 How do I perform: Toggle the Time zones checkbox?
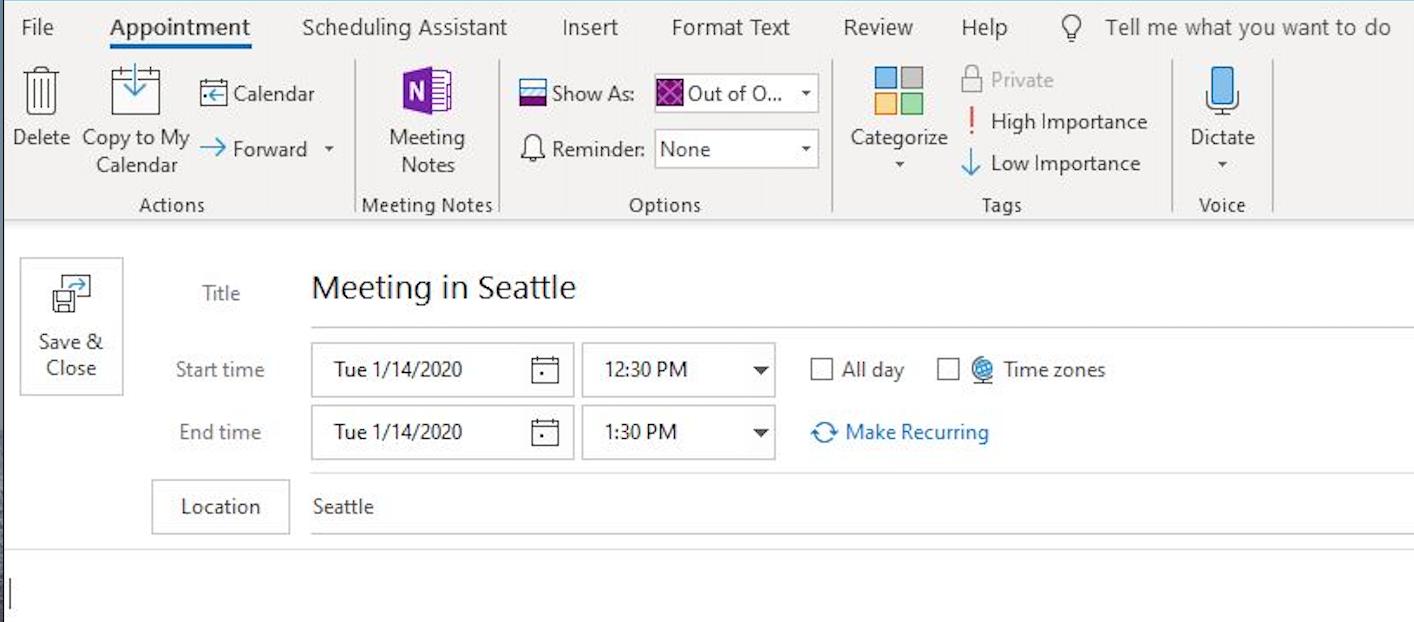[x=947, y=370]
